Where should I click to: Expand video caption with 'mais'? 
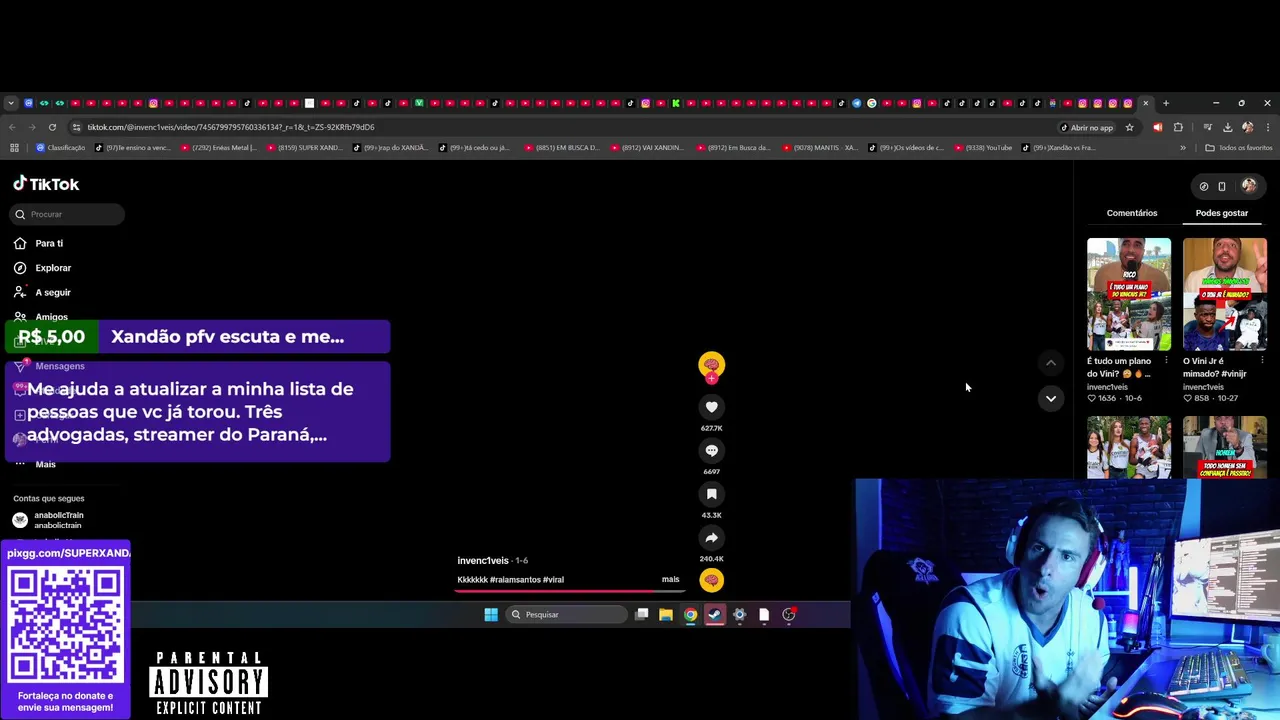670,579
